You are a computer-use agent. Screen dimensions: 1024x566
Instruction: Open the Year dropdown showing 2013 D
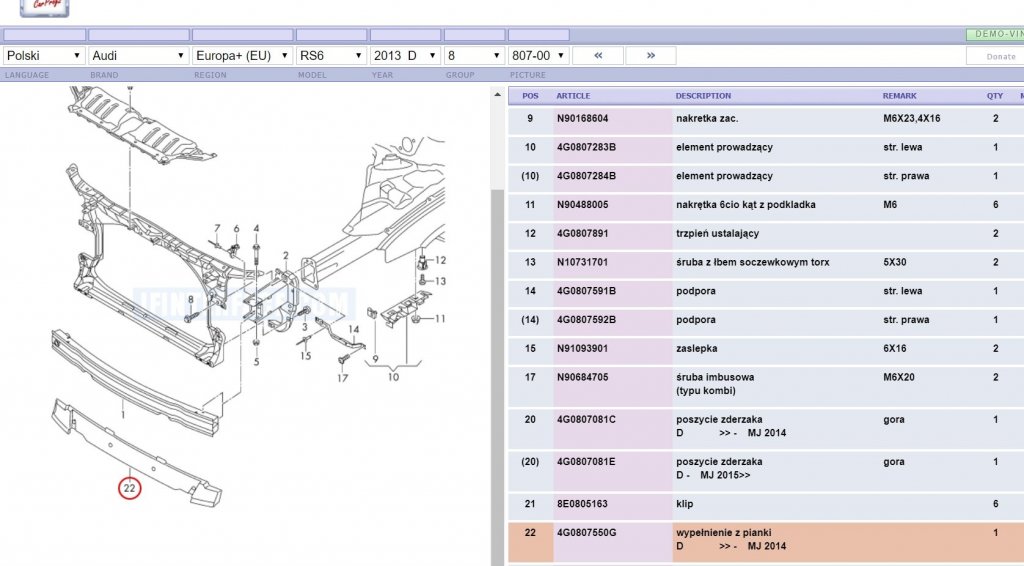[405, 55]
